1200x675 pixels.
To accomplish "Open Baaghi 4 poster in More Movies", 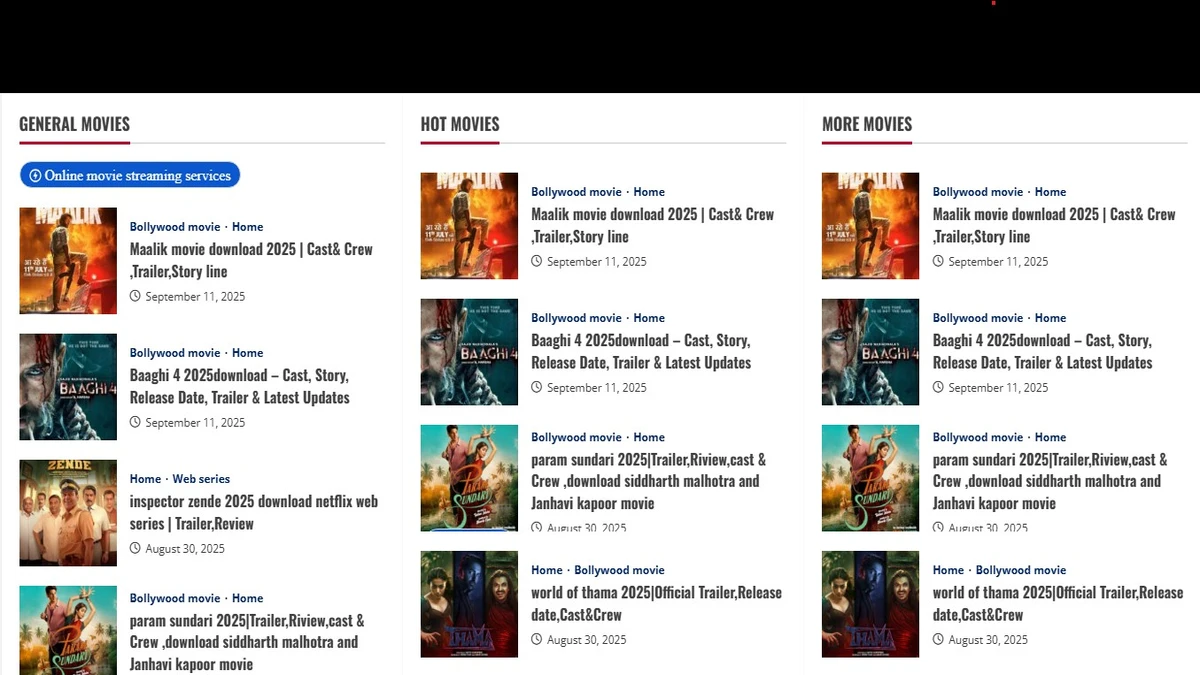I will pyautogui.click(x=870, y=352).
